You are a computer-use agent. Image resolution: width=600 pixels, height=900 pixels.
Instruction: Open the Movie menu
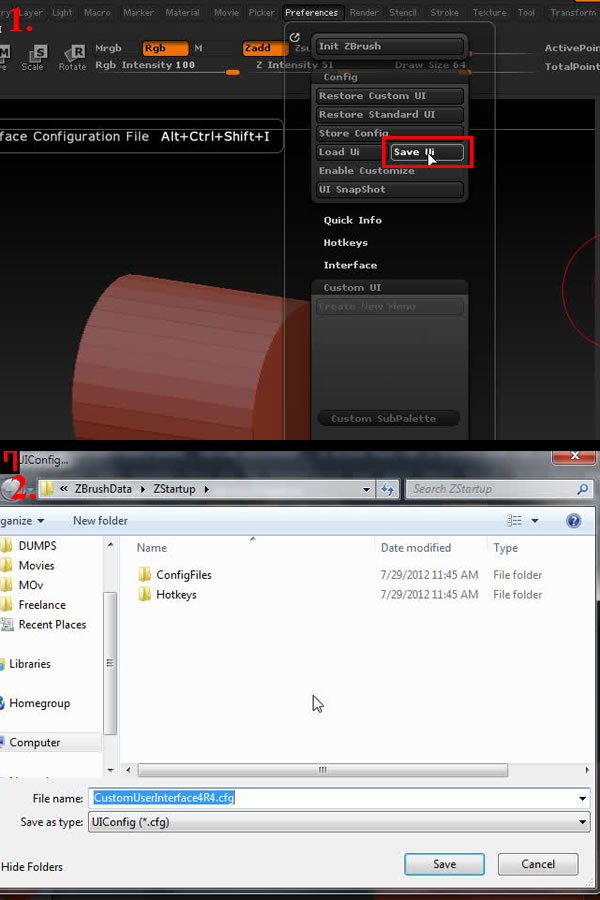click(226, 12)
